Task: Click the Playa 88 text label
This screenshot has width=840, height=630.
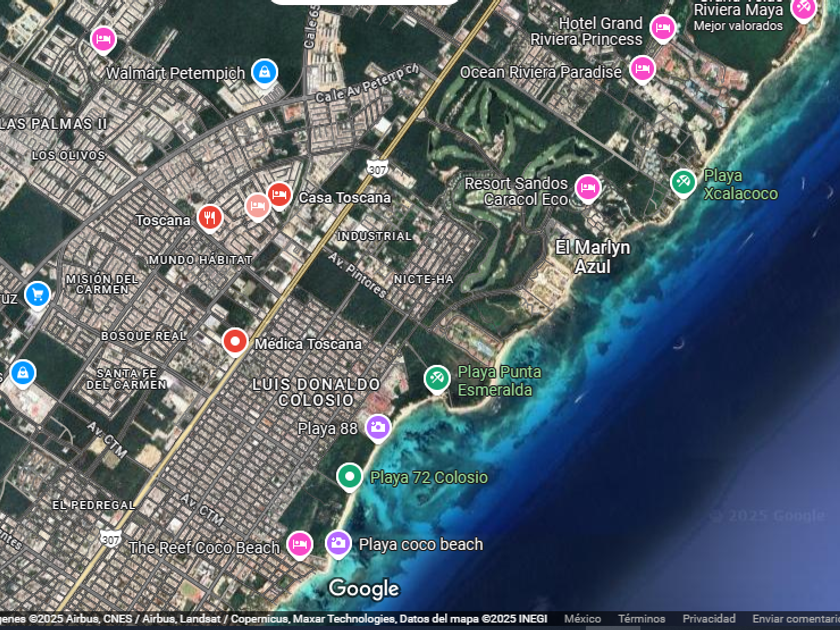Action: click(x=327, y=429)
